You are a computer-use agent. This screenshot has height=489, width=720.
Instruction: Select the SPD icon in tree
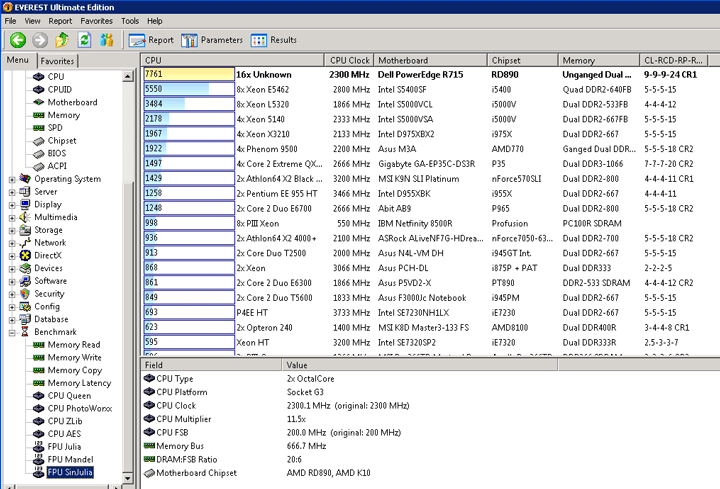click(39, 128)
